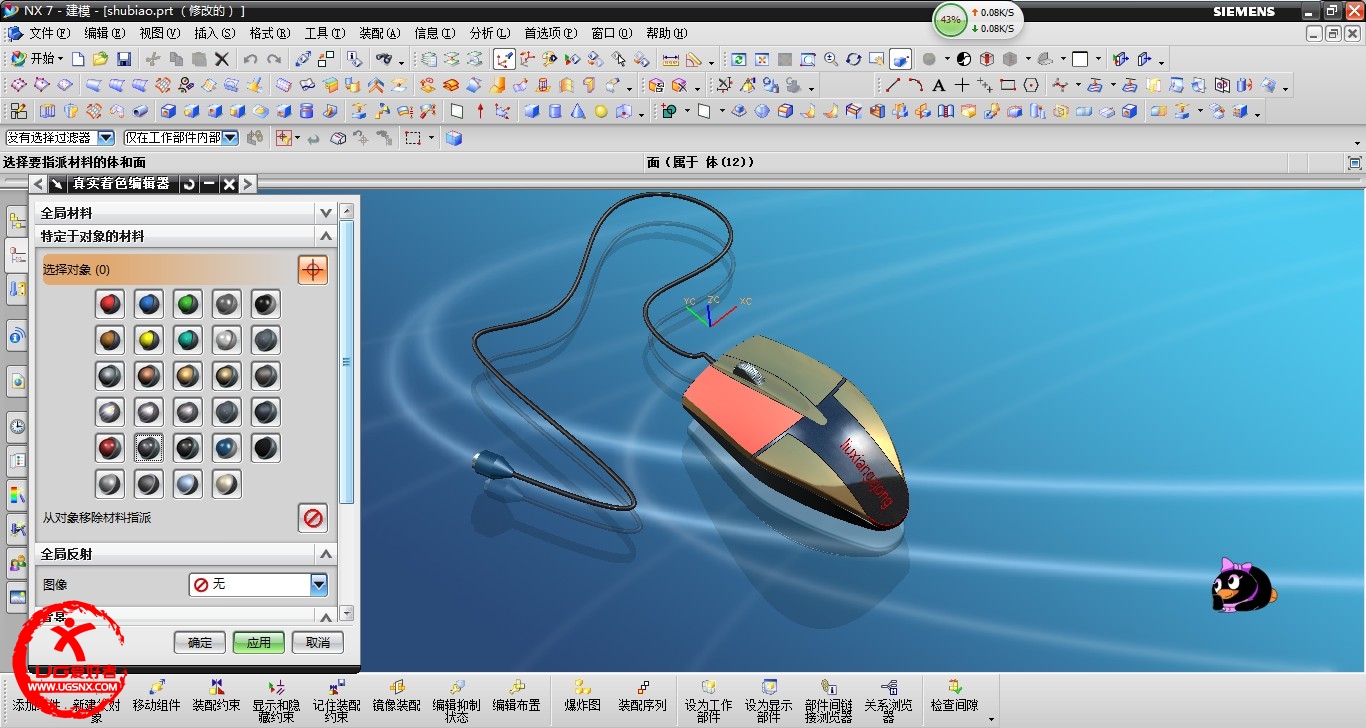Screen dimensions: 1366x728
Task: Click the Cancel (取消) button
Action: [318, 642]
